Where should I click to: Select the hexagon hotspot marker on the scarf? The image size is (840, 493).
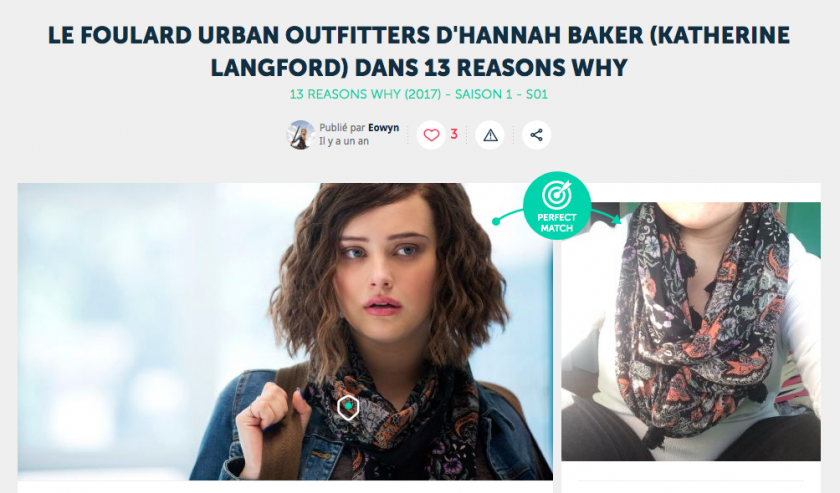348,407
